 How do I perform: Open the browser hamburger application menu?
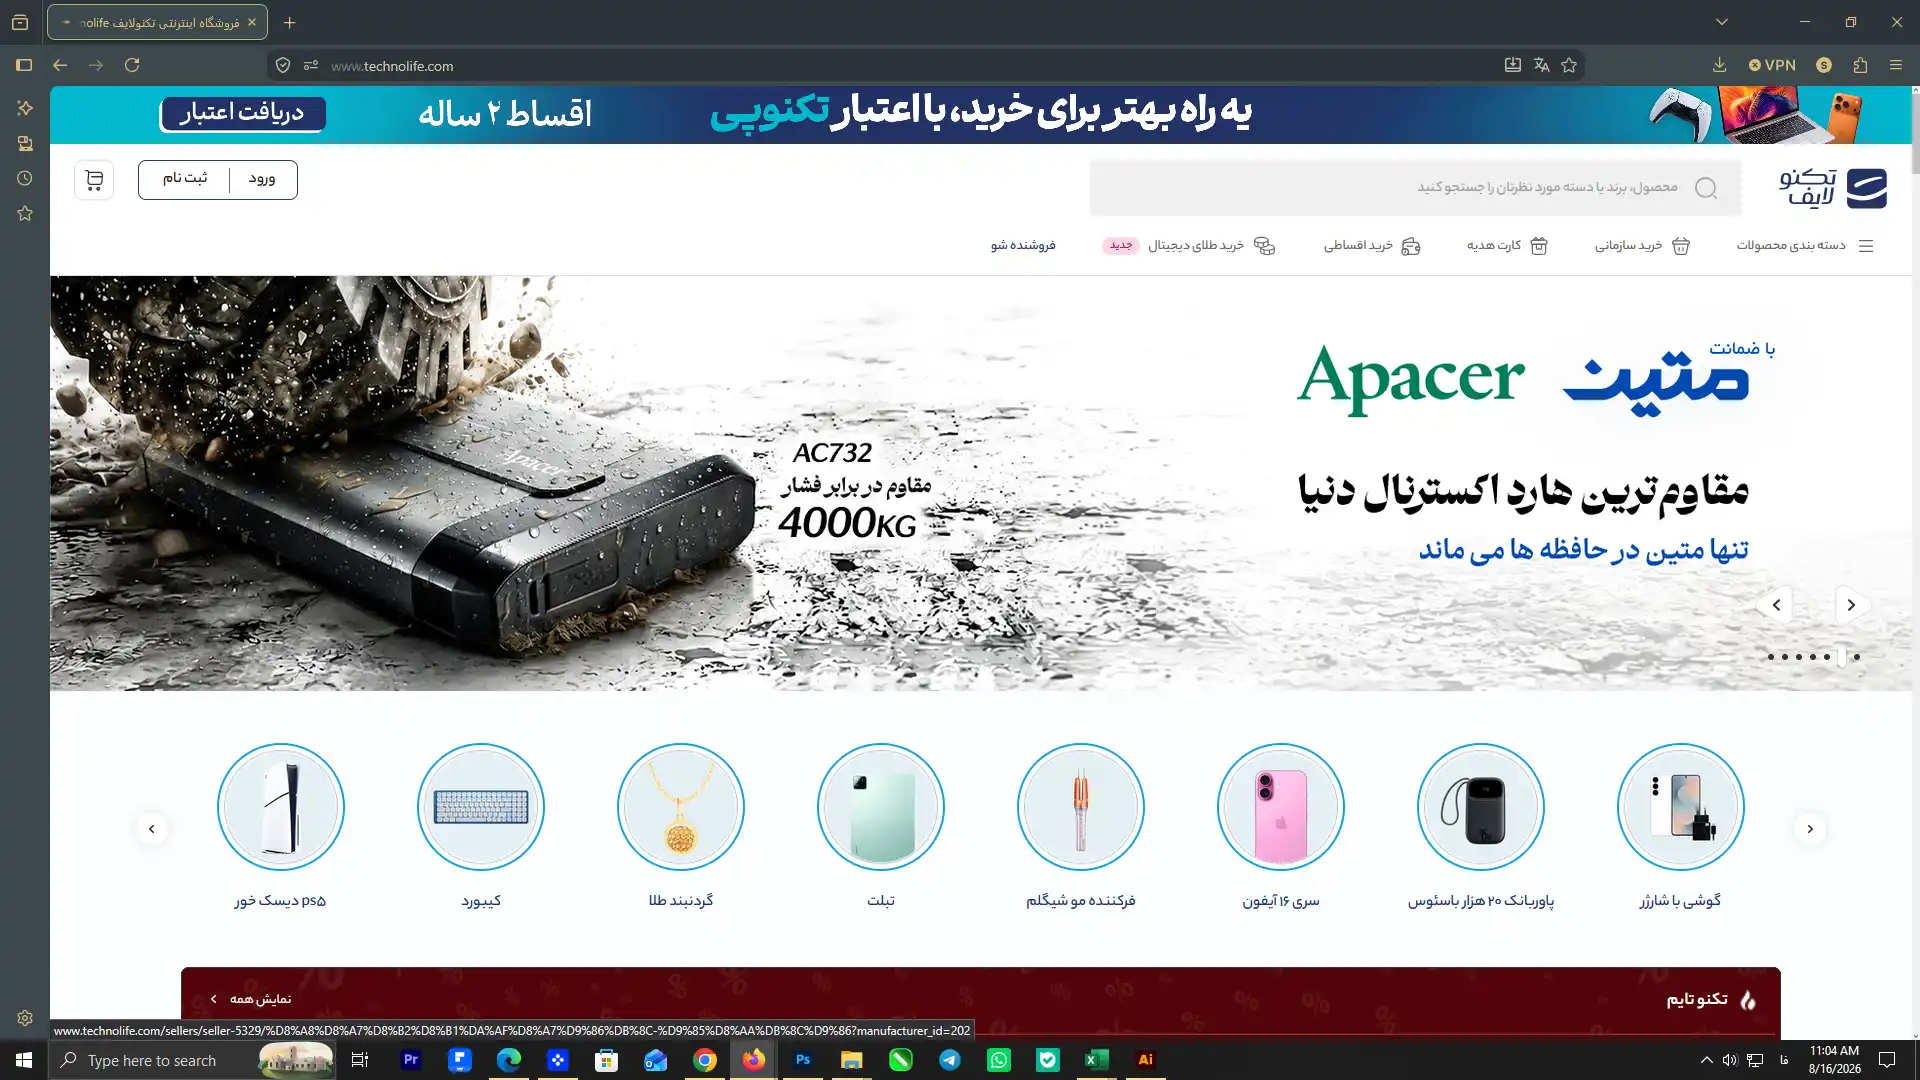1896,65
